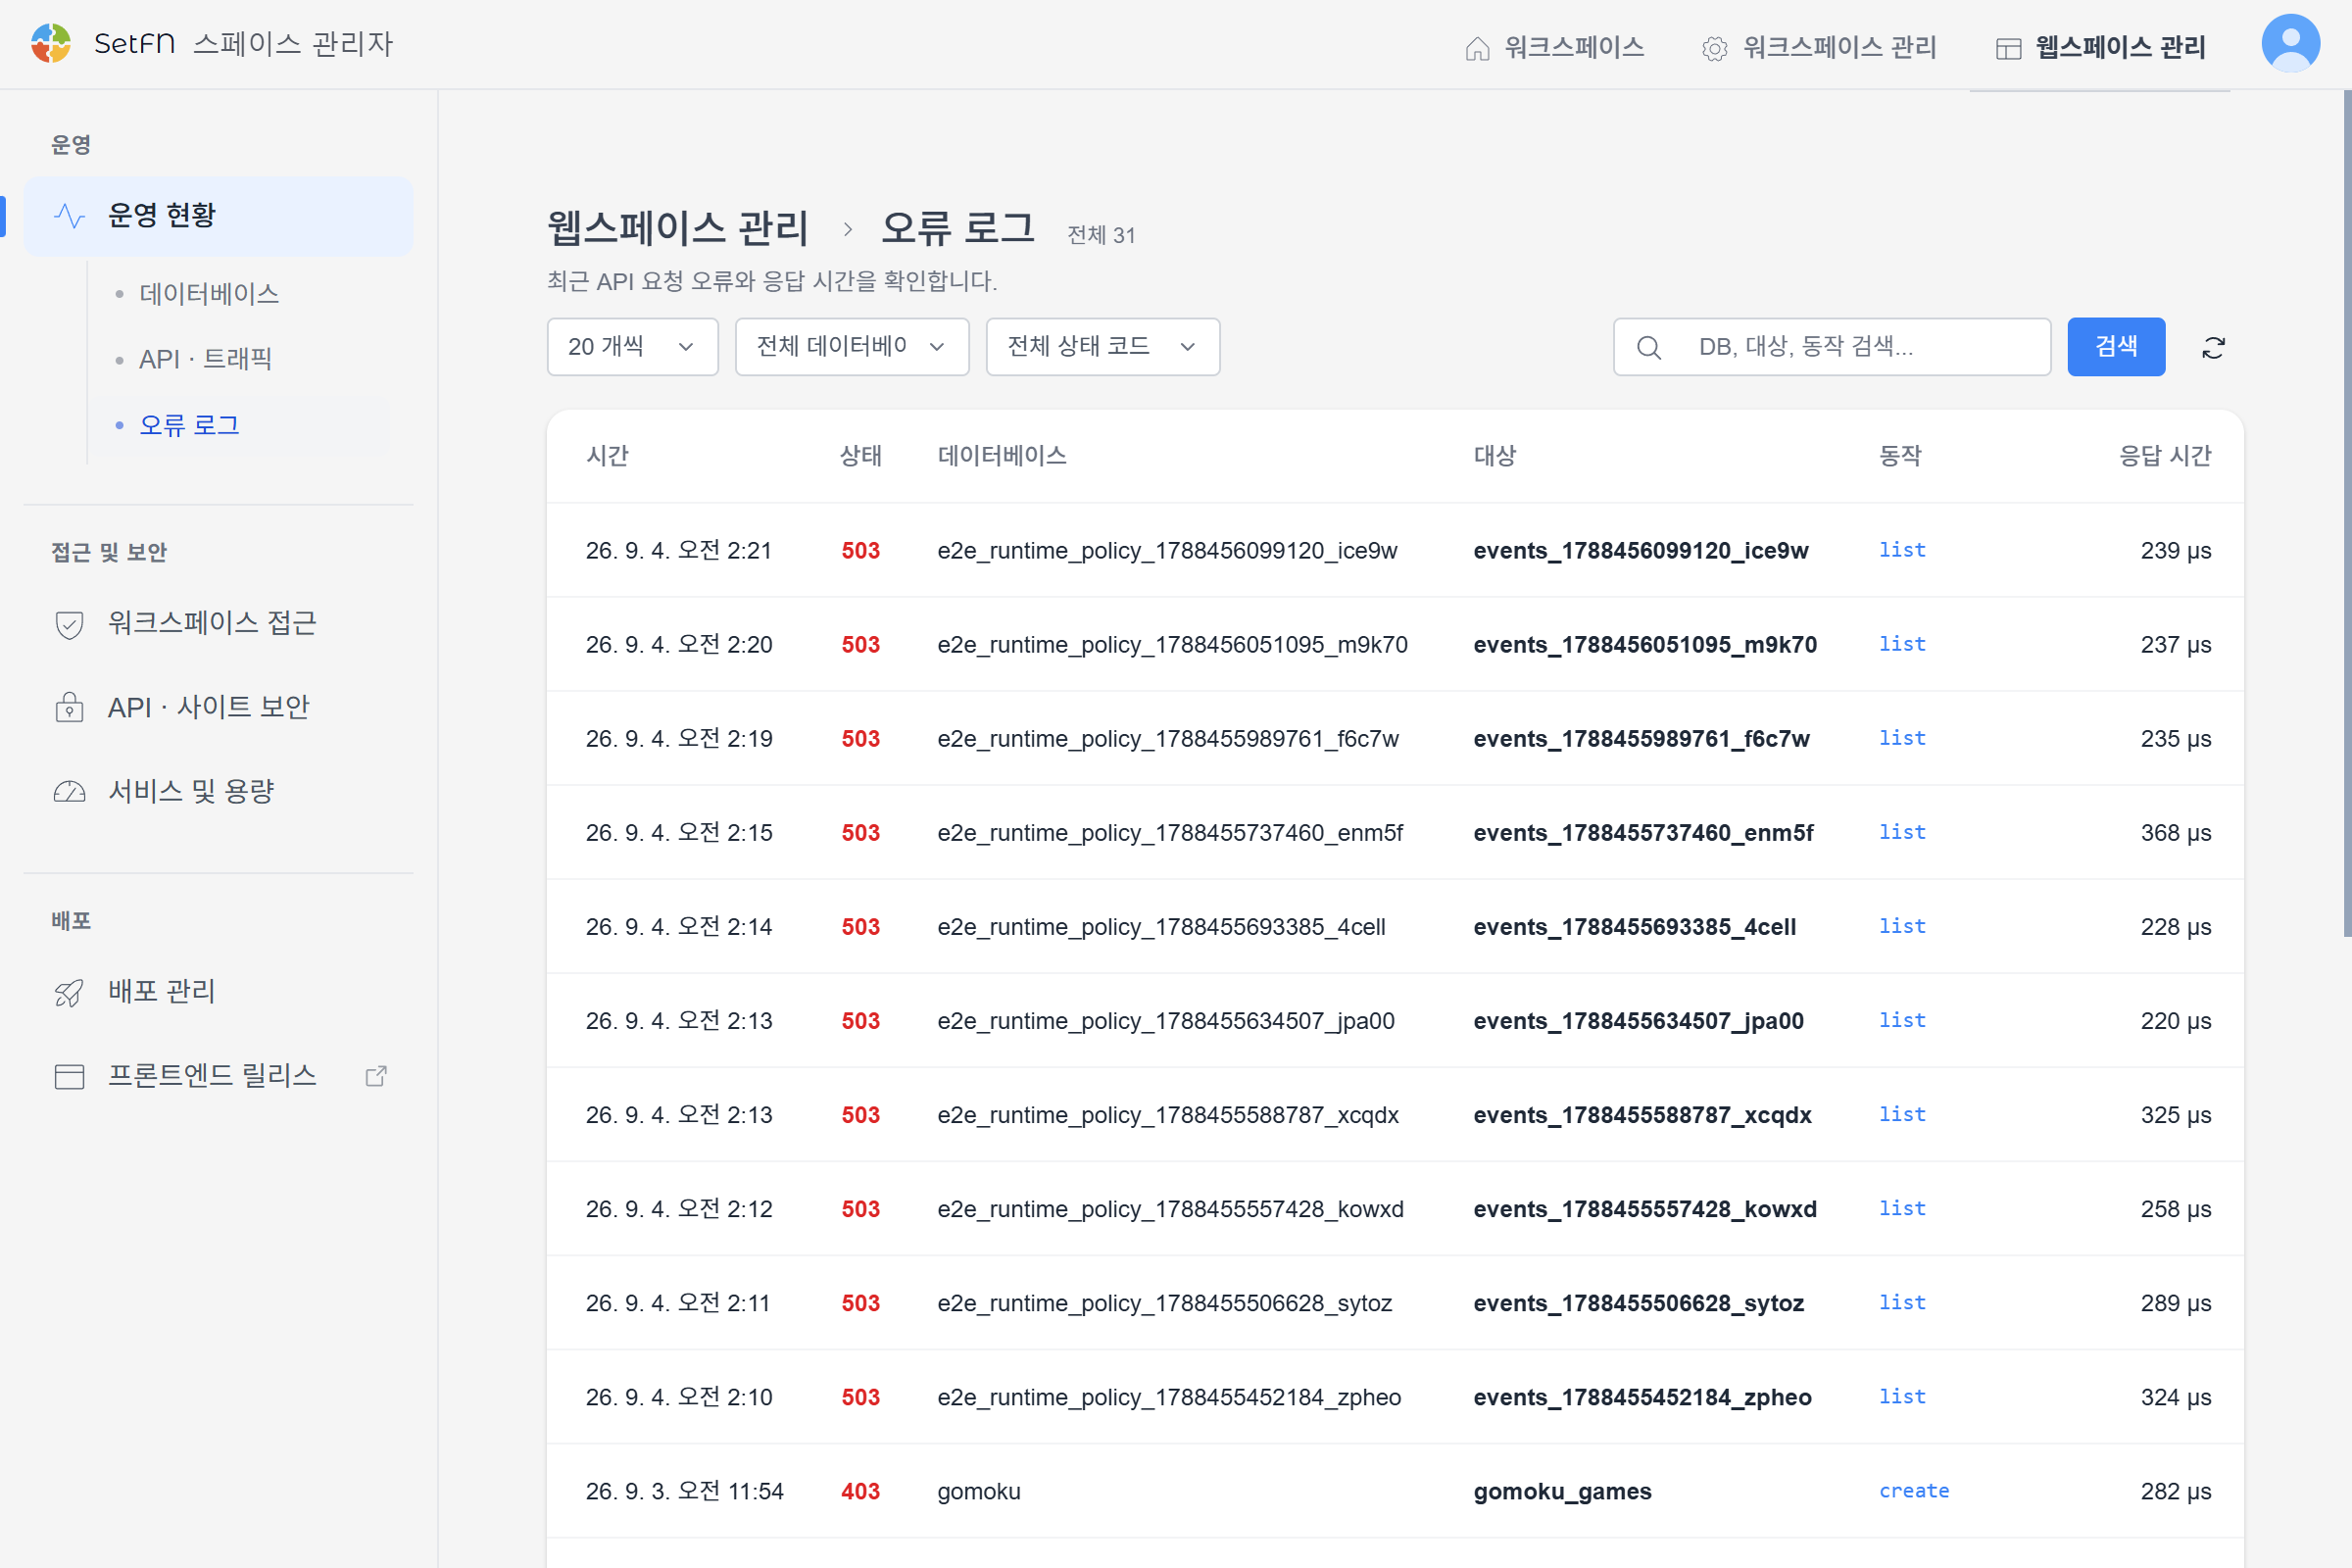Select 운영 현황 in the sidebar

[218, 216]
